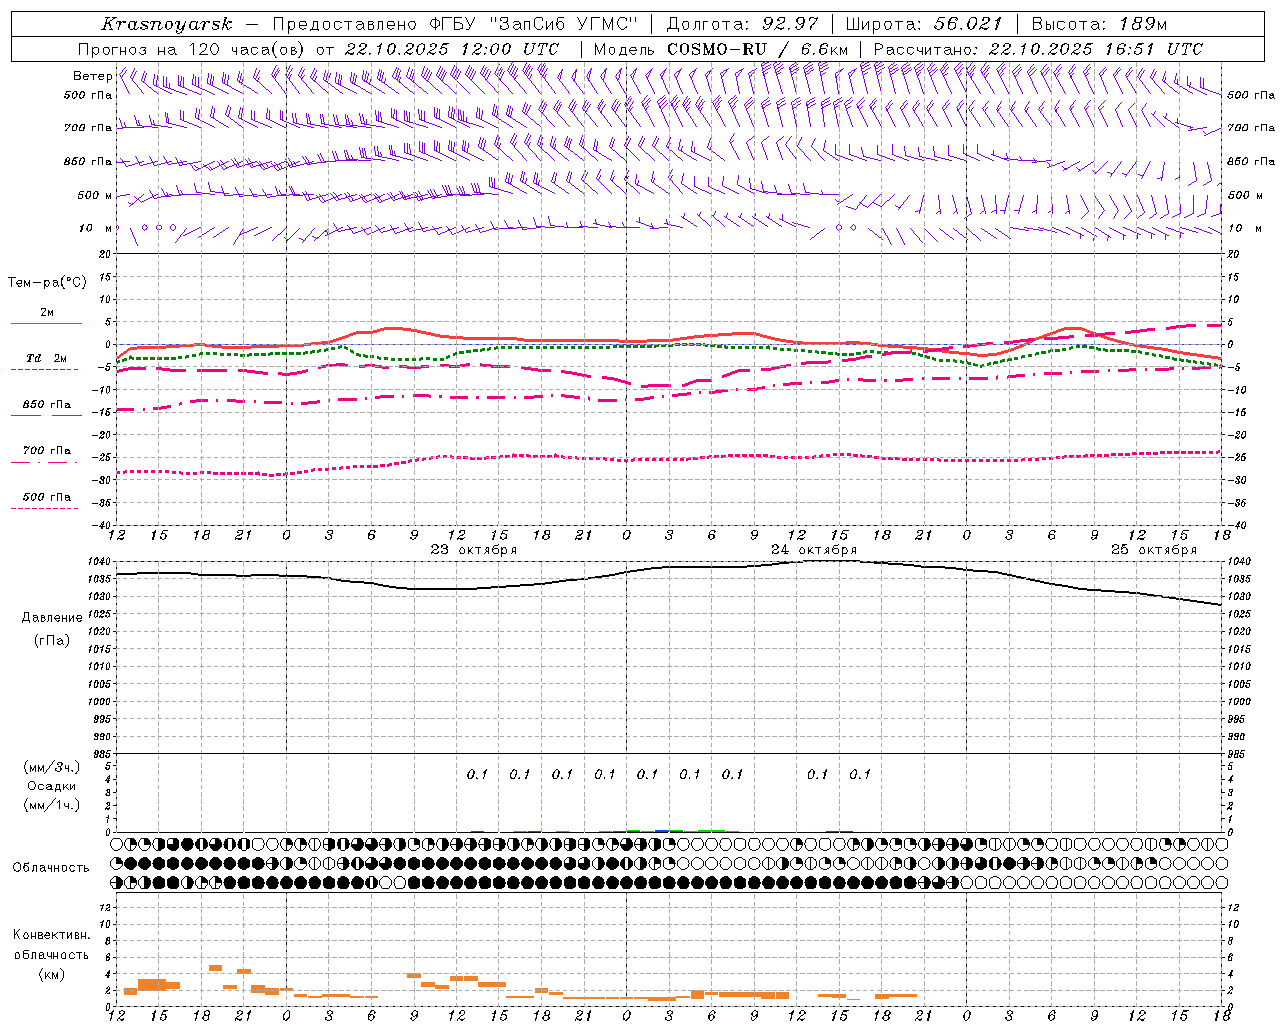Click the 500 м wind level label on left
Image resolution: width=1280 pixels, height=1024 pixels.
click(95, 195)
